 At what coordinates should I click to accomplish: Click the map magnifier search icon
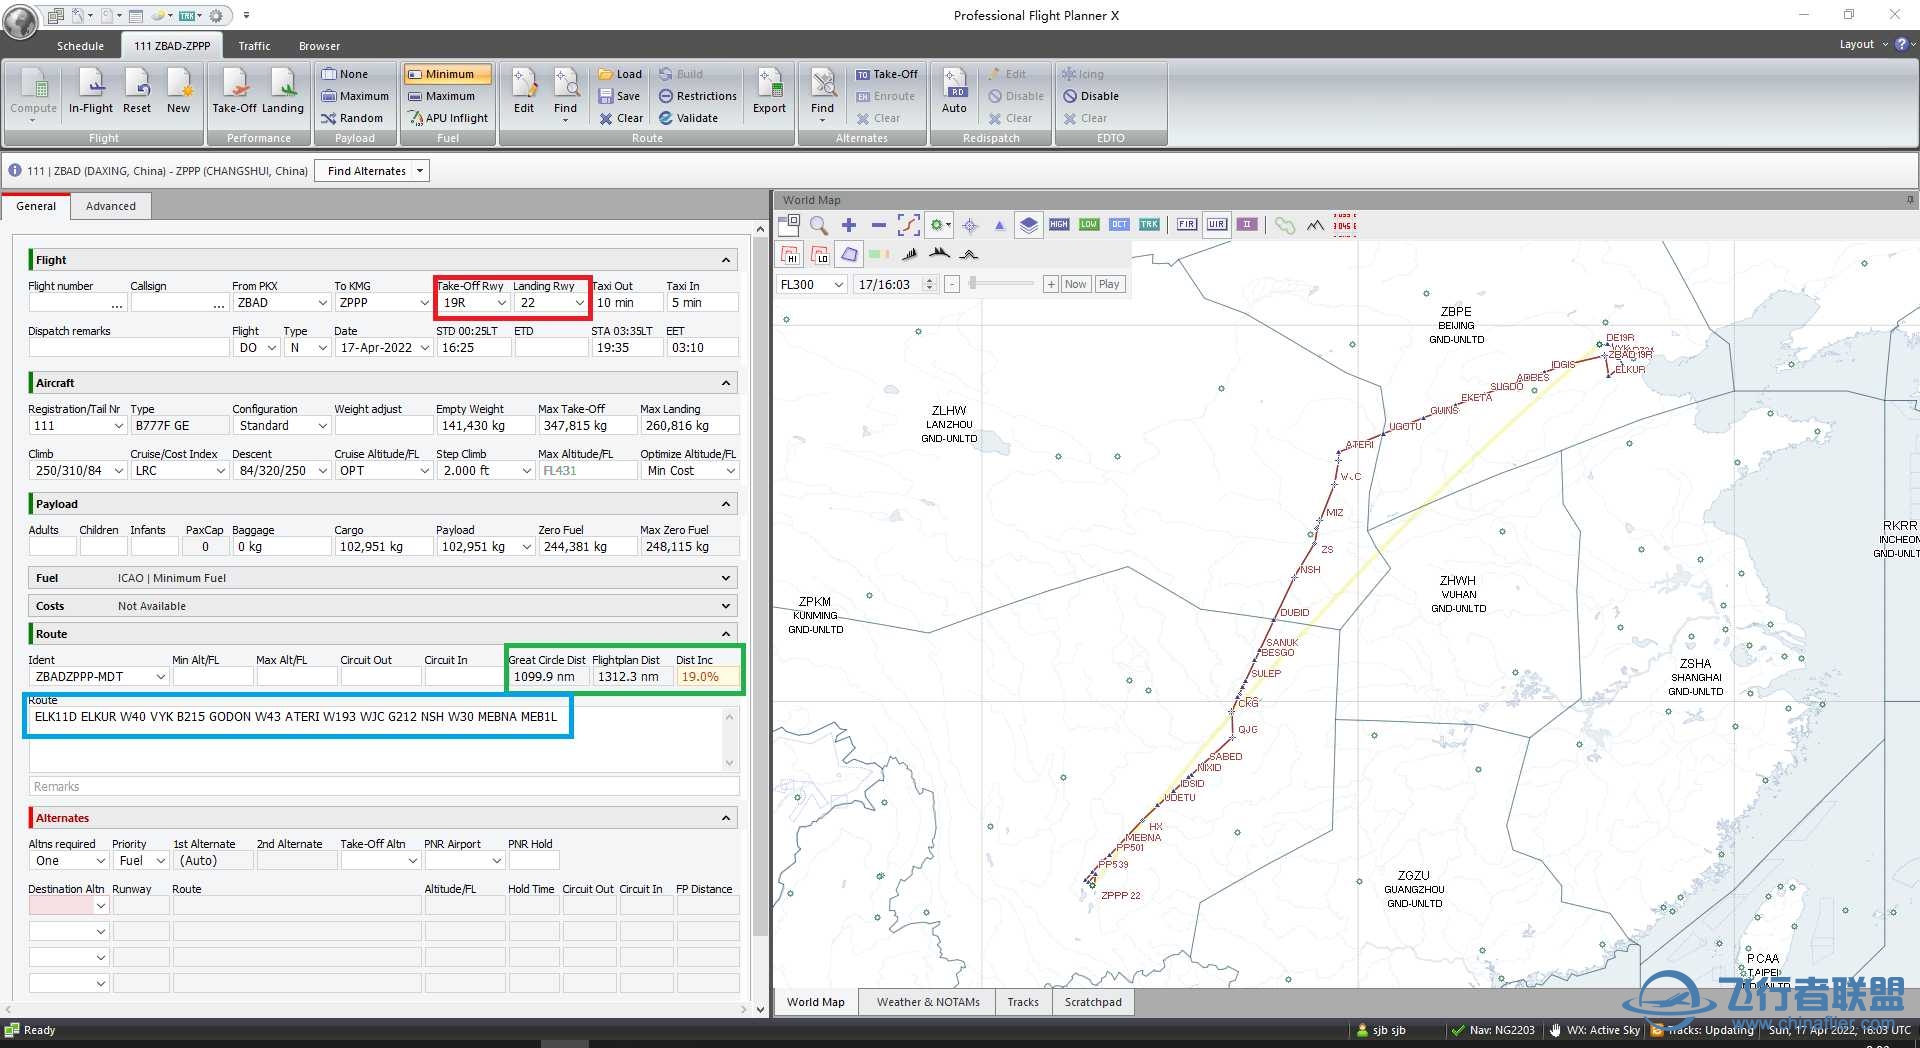[x=819, y=225]
